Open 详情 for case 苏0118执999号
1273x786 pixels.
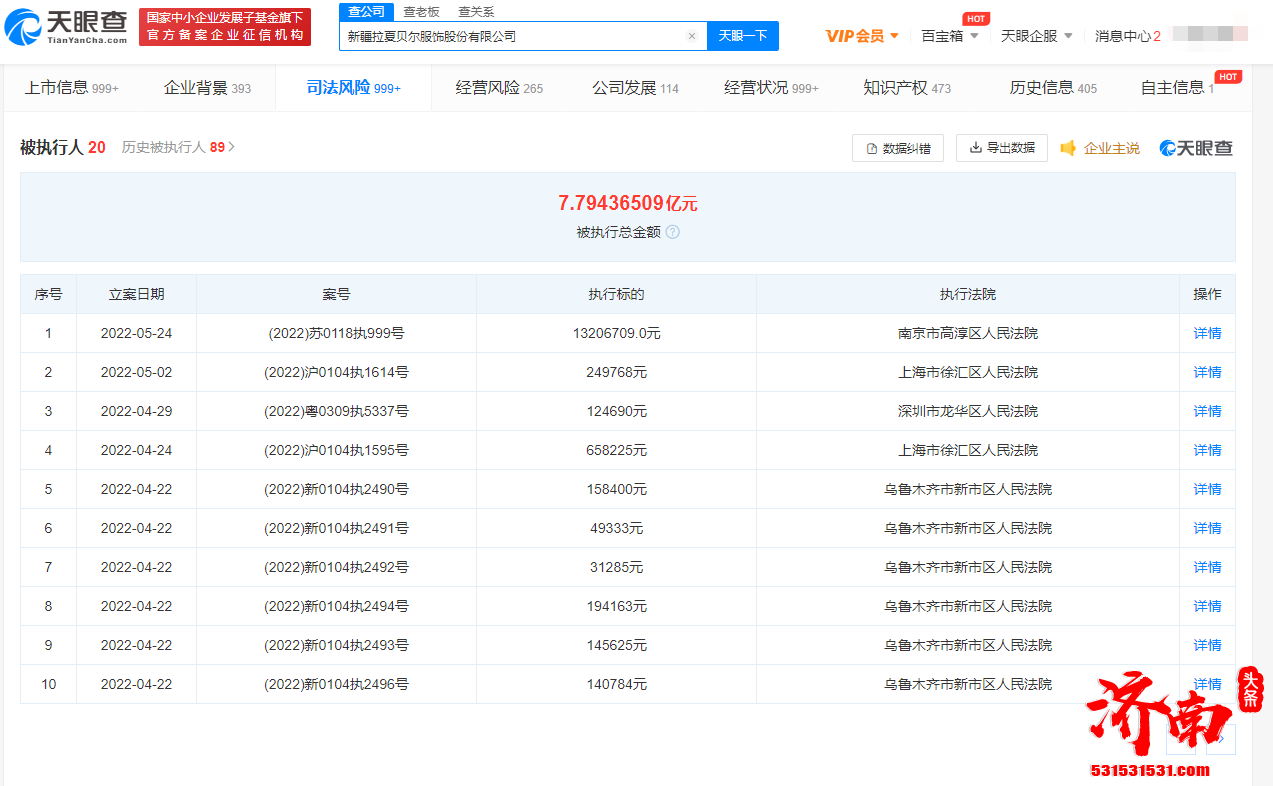pos(1207,333)
